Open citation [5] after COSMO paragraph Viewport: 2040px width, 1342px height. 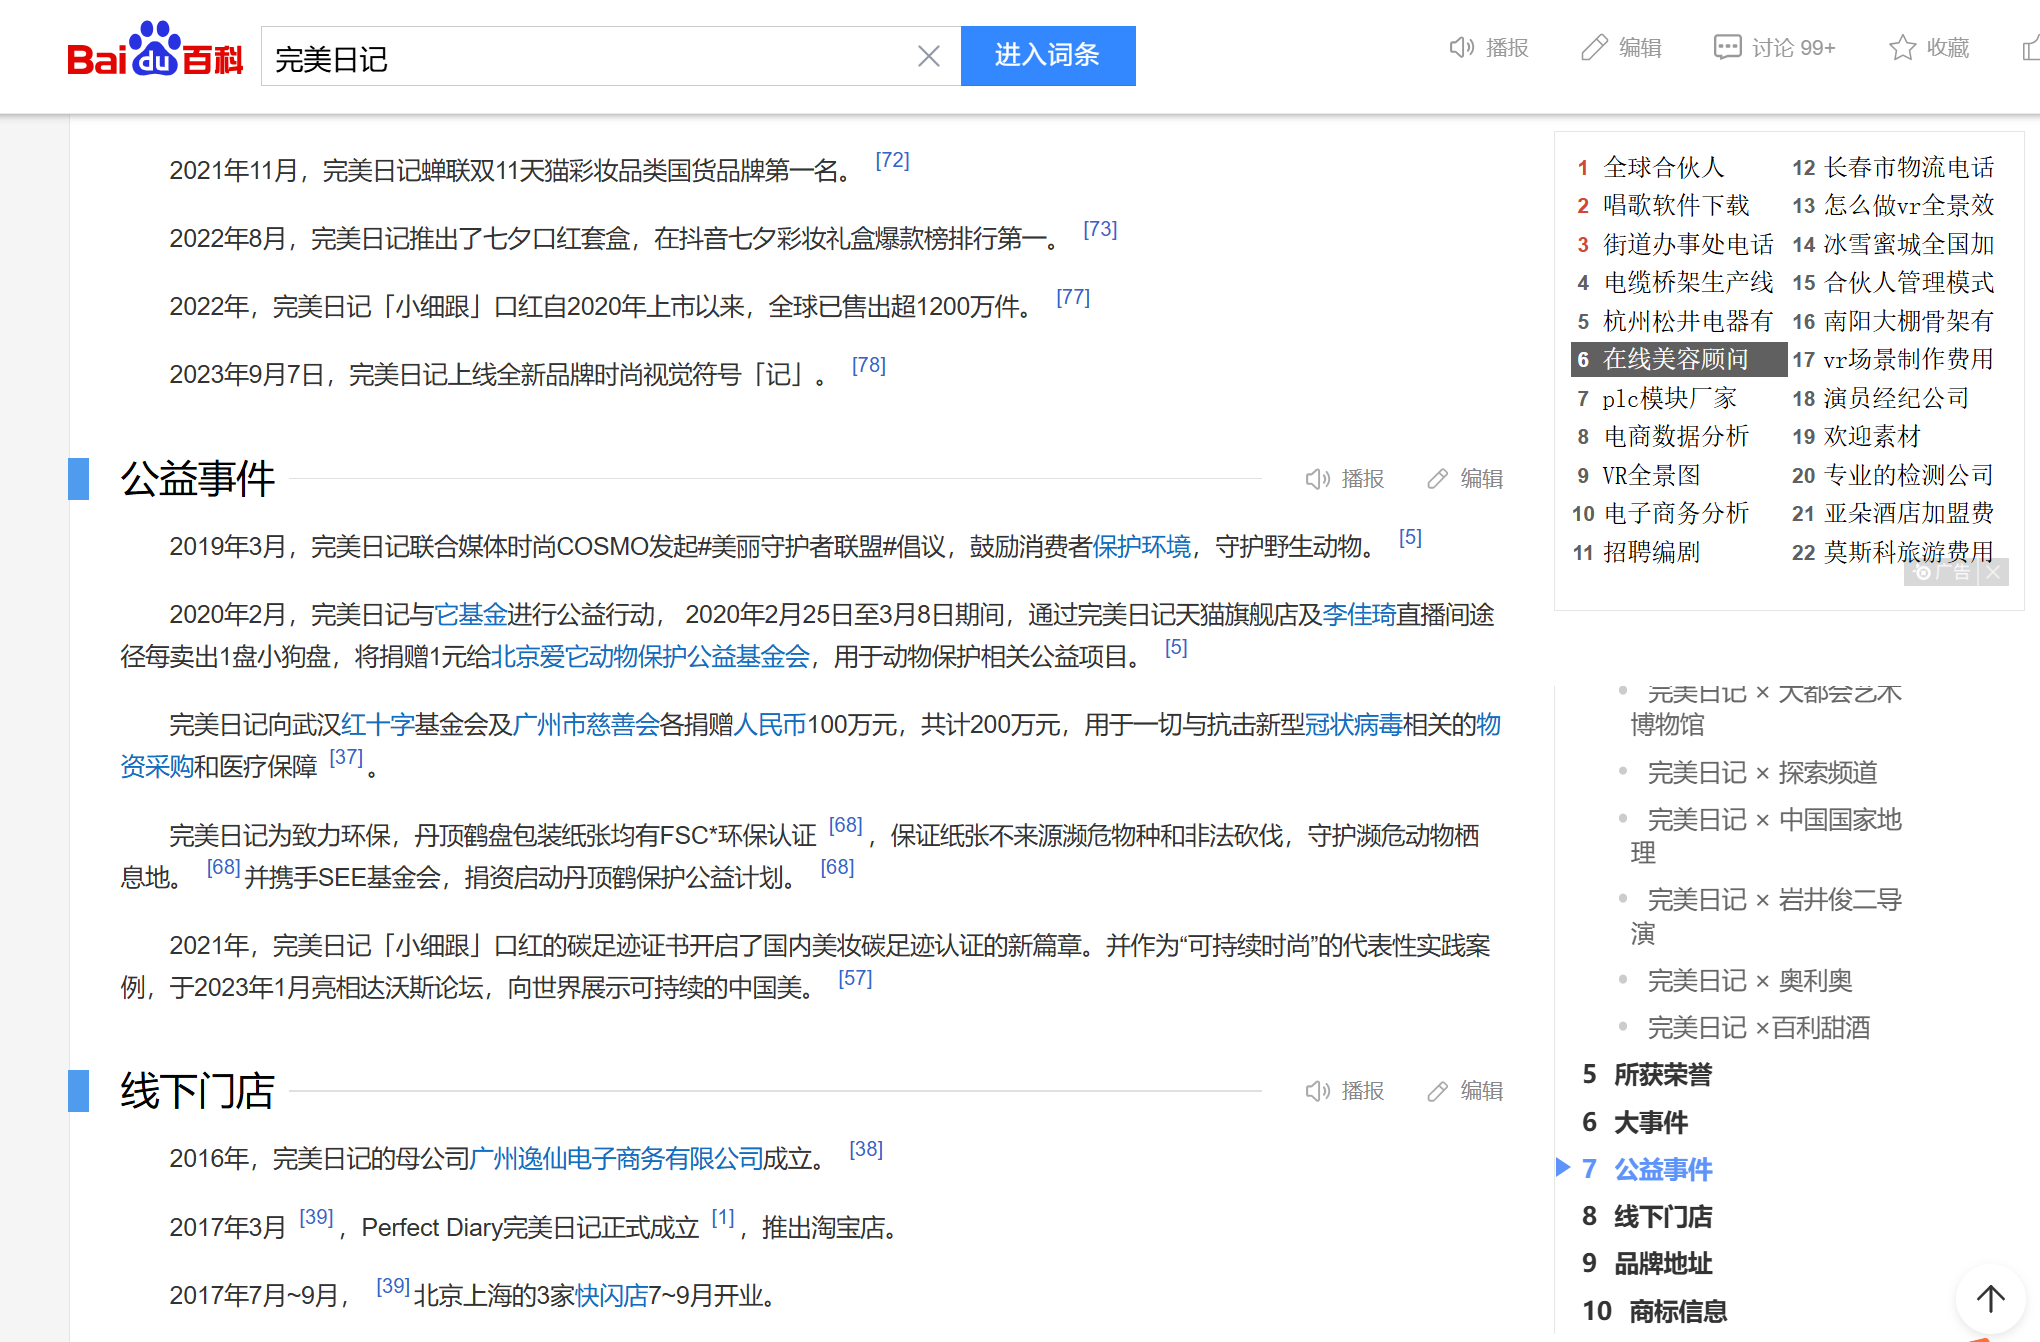click(1411, 538)
